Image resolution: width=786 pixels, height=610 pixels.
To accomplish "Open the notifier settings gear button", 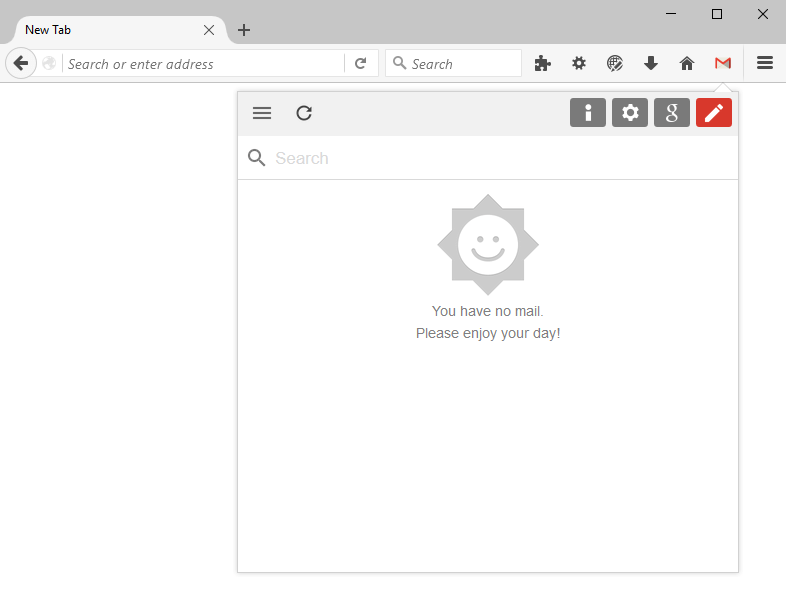I will [630, 112].
